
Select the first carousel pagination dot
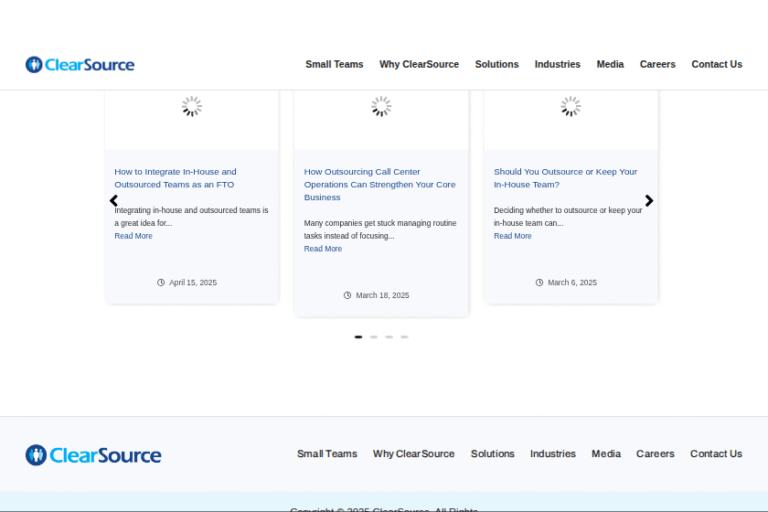click(358, 337)
